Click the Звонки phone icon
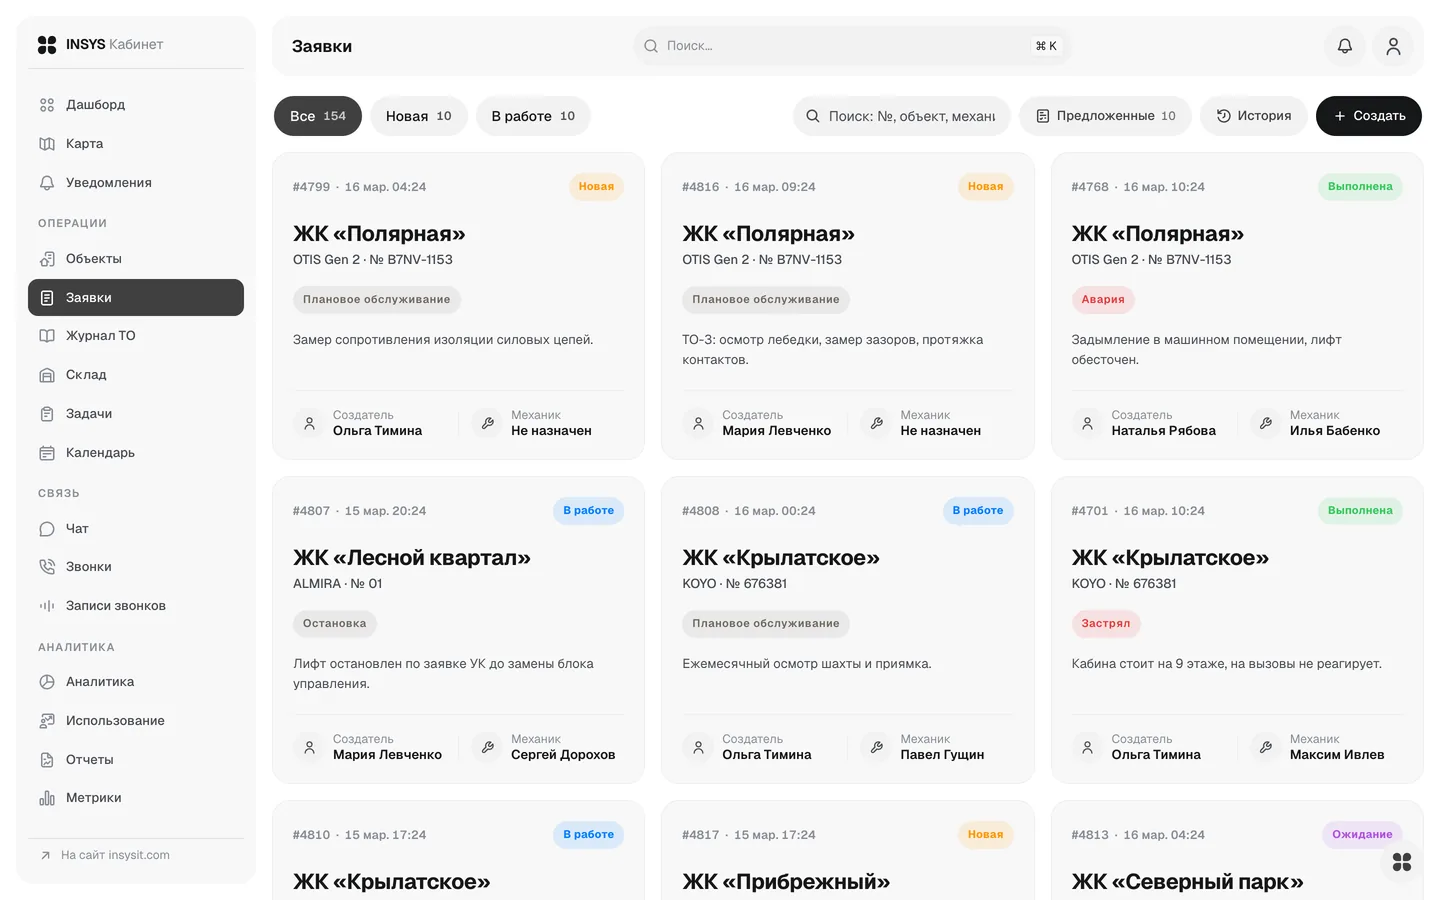This screenshot has height=900, width=1440. (x=47, y=567)
